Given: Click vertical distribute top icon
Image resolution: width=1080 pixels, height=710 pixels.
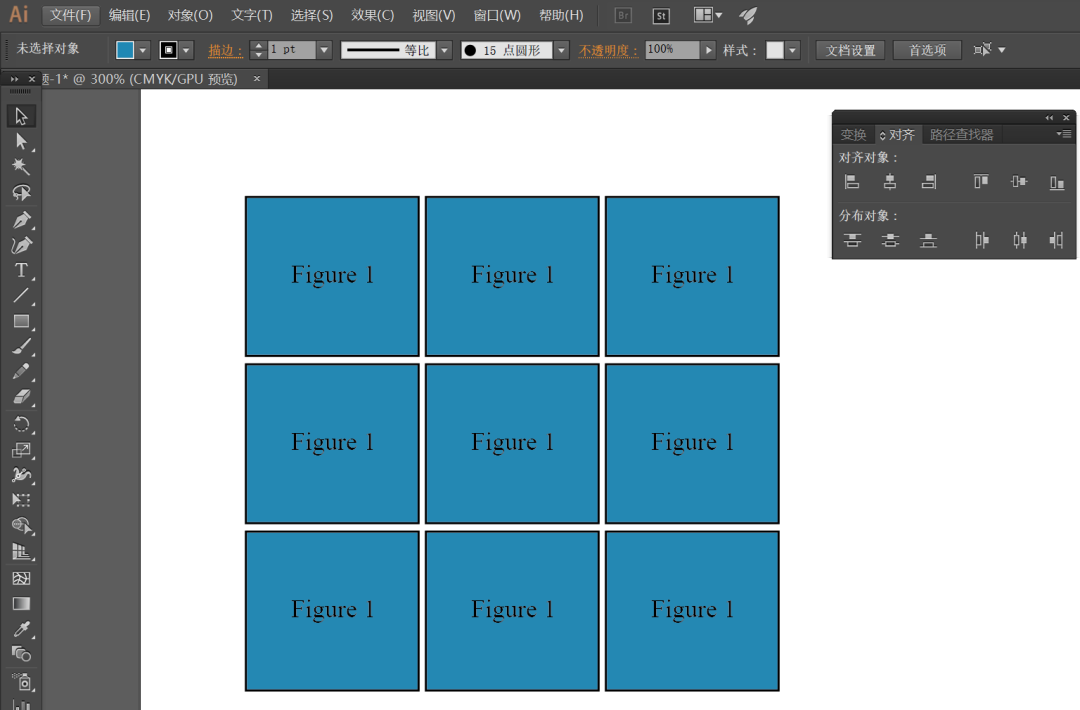Looking at the screenshot, I should [x=852, y=240].
